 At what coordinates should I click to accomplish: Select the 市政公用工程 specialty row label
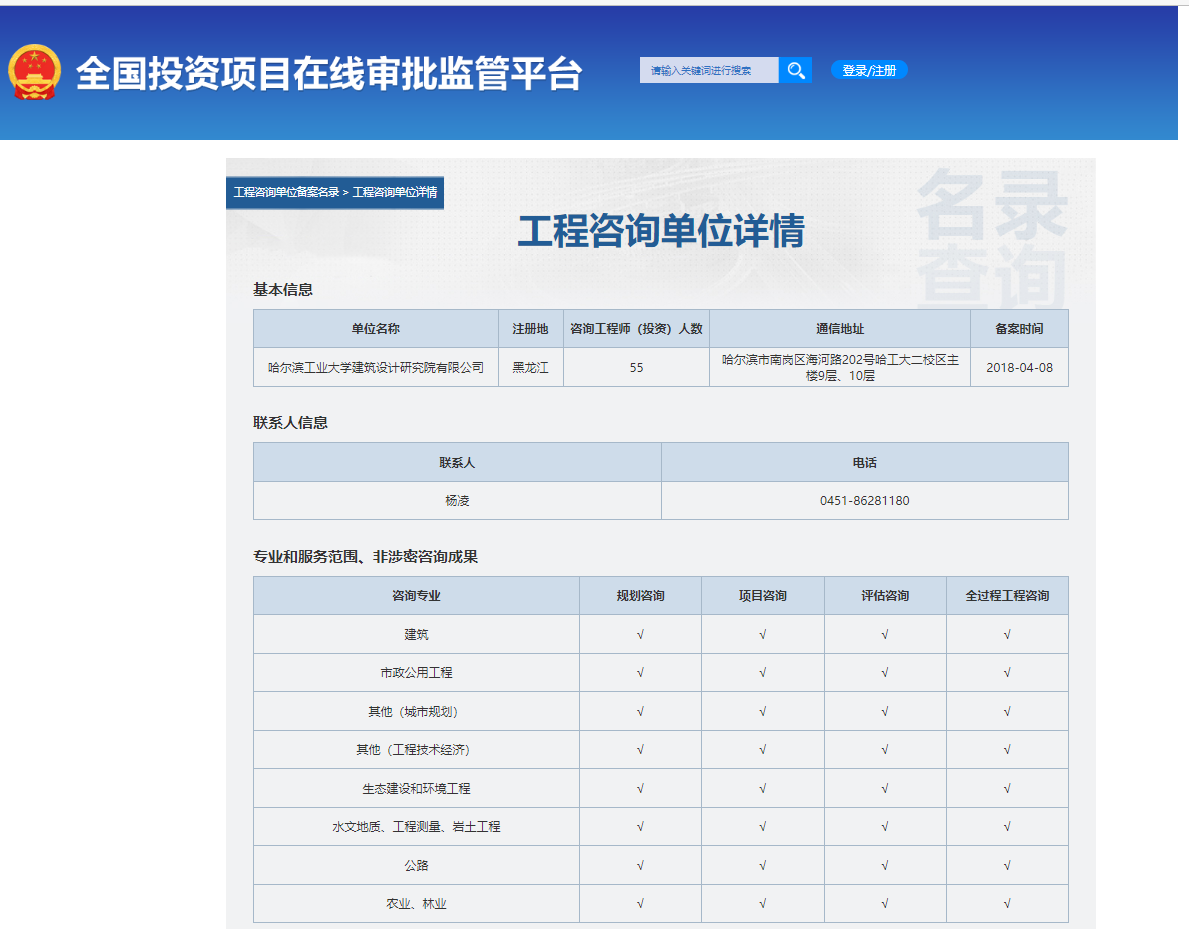coord(416,673)
